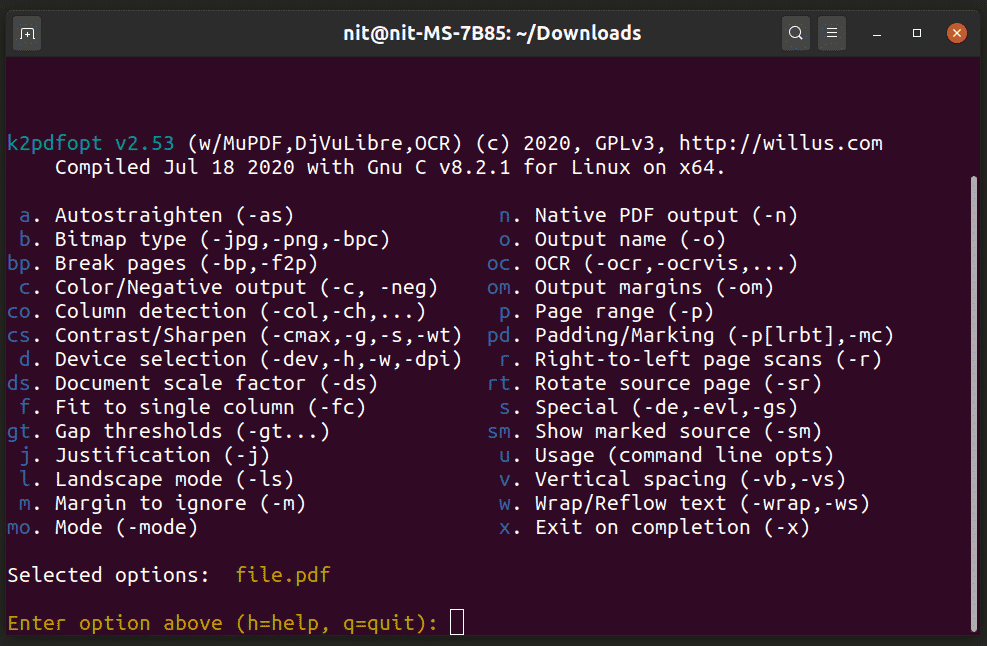The image size is (987, 646).
Task: Click the Native PDF output (-n) entry
Action: (x=666, y=215)
